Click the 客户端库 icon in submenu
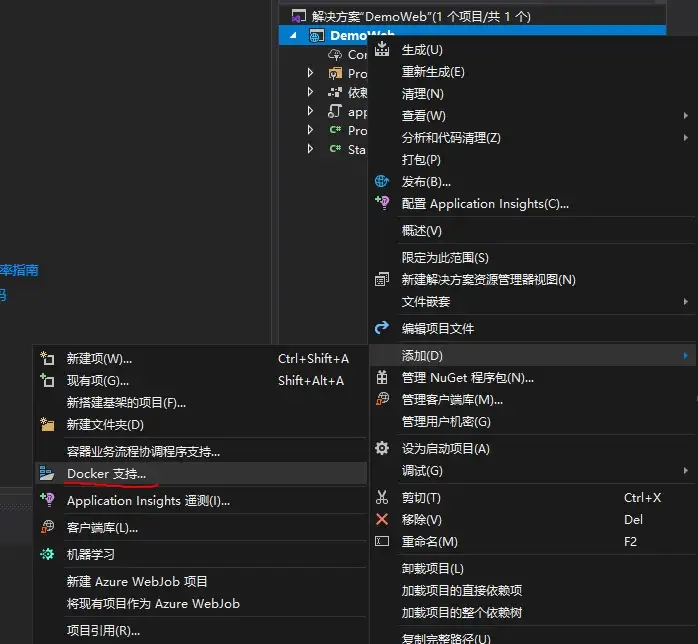Viewport: 698px width, 644px height. coord(47,527)
